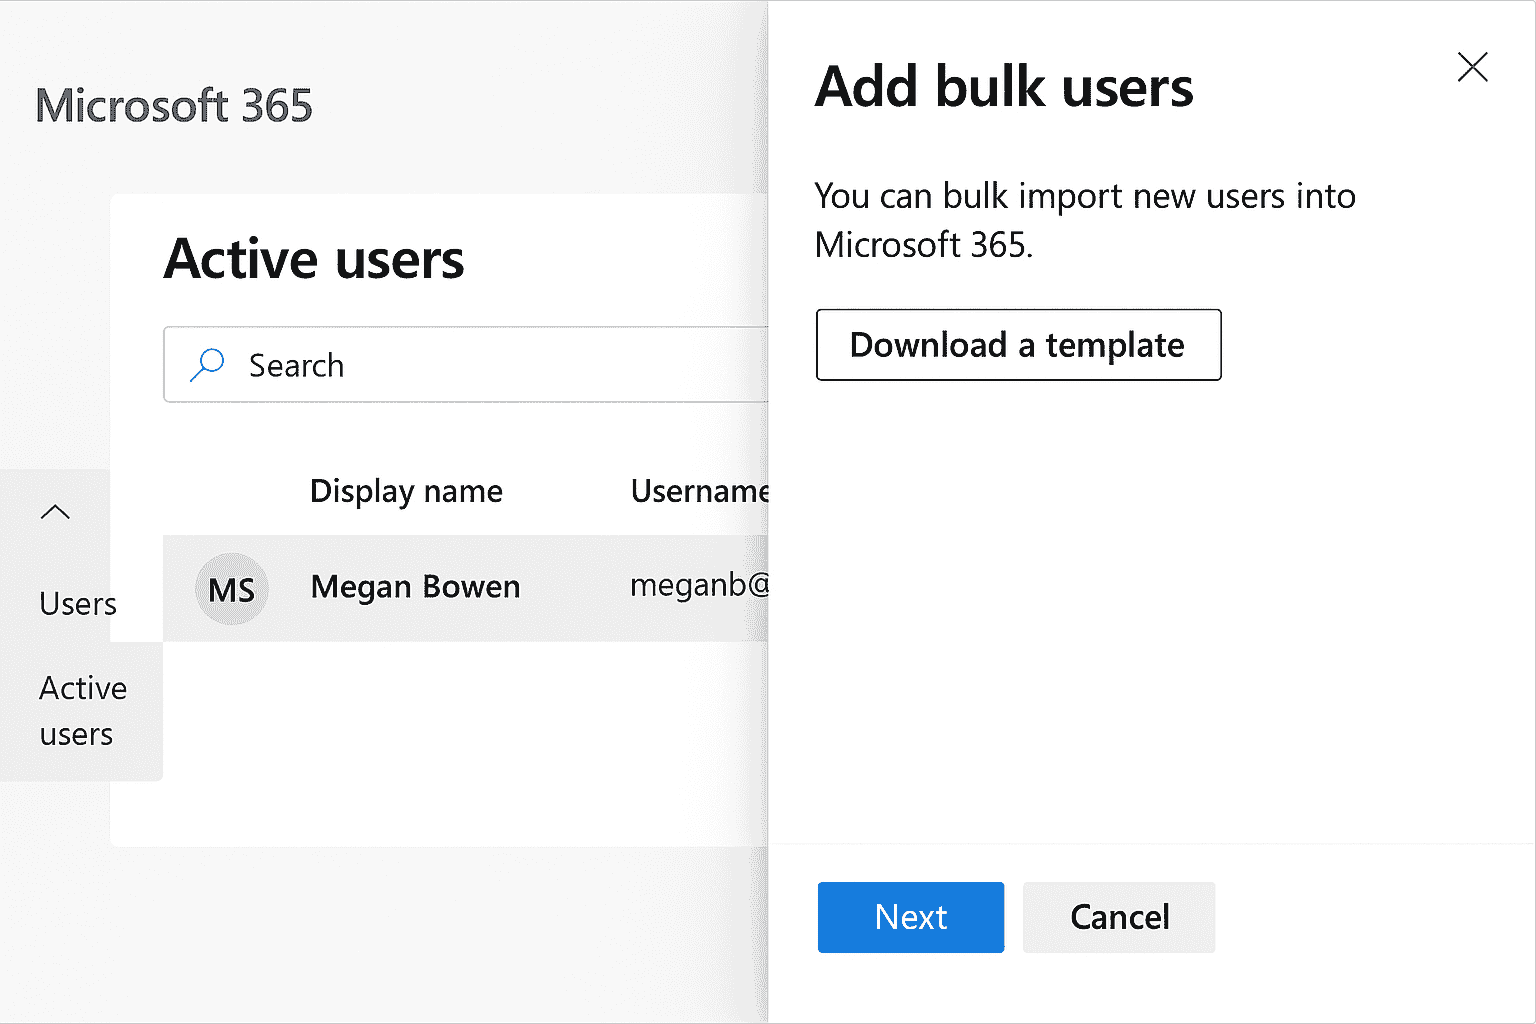Click the magnifier icon in the search box
Image resolution: width=1536 pixels, height=1024 pixels.
click(x=207, y=365)
